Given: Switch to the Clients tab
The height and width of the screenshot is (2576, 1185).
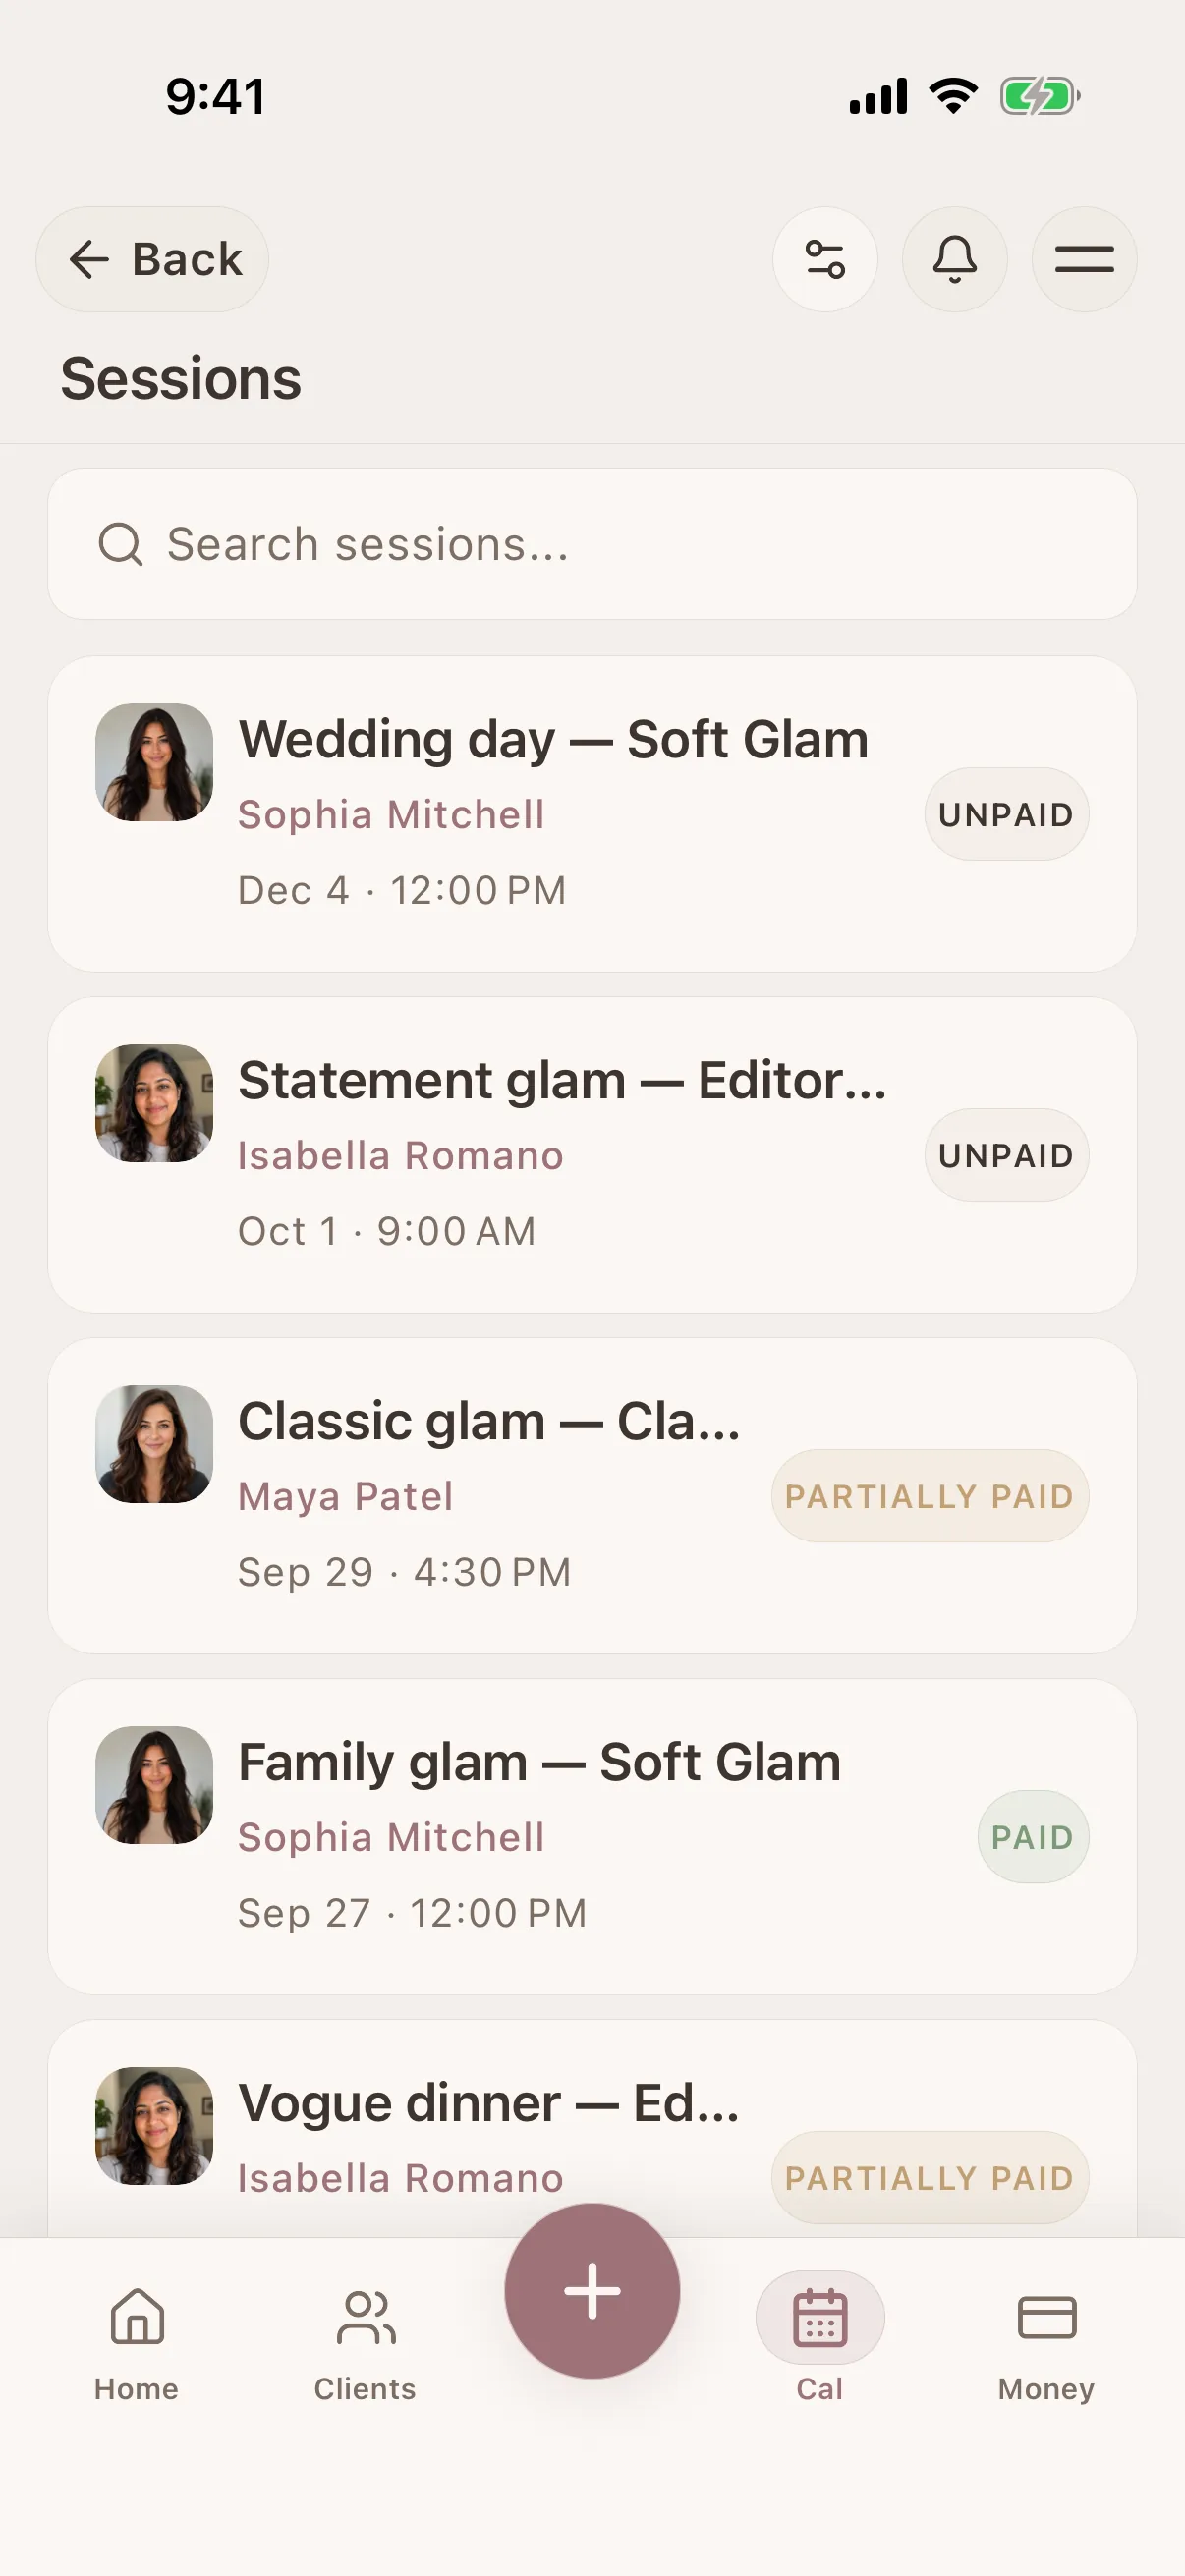Looking at the screenshot, I should tap(365, 2344).
